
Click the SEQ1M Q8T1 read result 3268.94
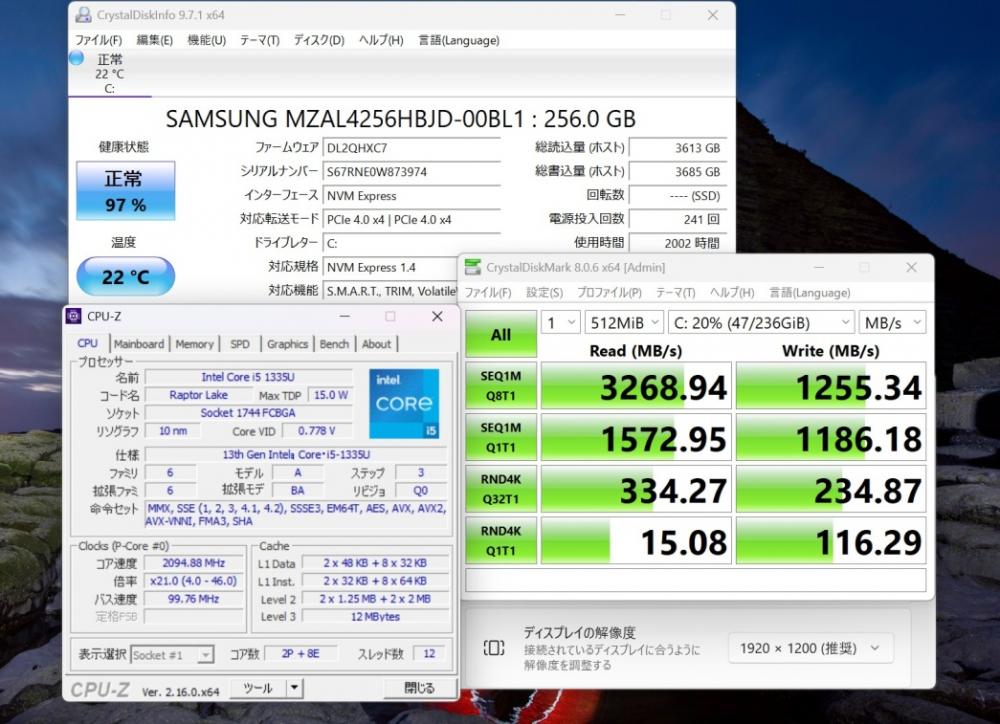click(636, 386)
